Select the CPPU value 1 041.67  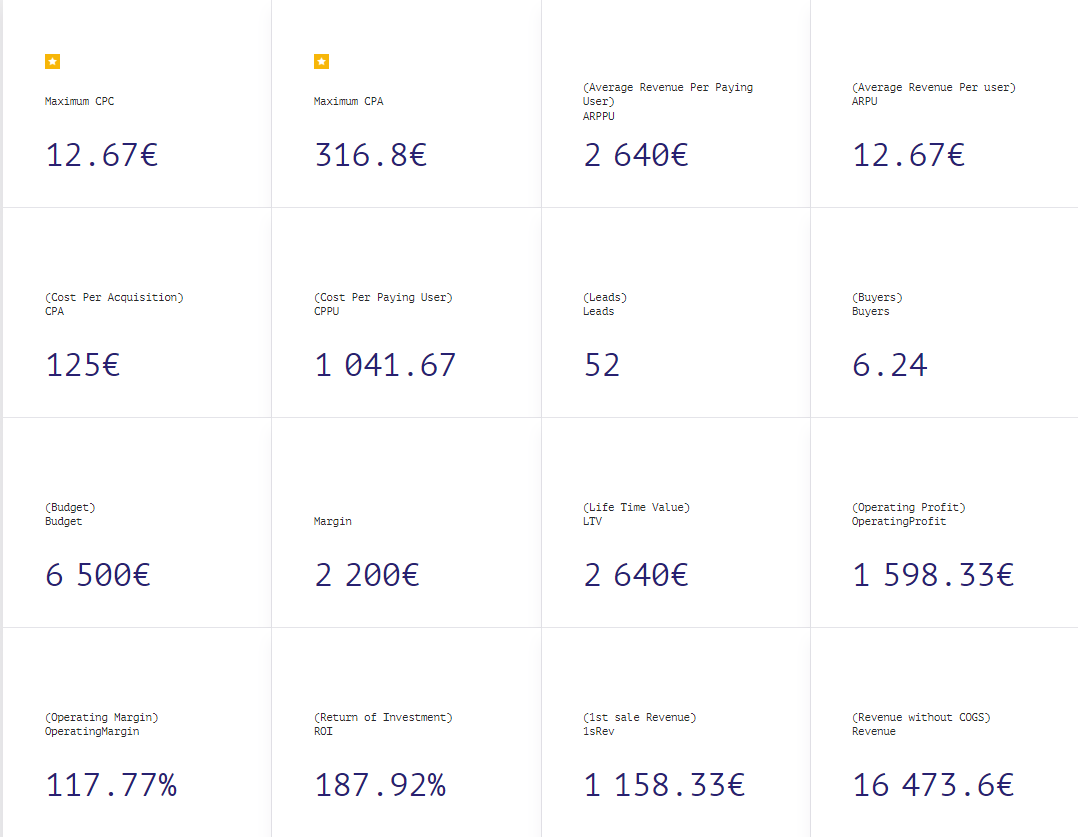385,365
